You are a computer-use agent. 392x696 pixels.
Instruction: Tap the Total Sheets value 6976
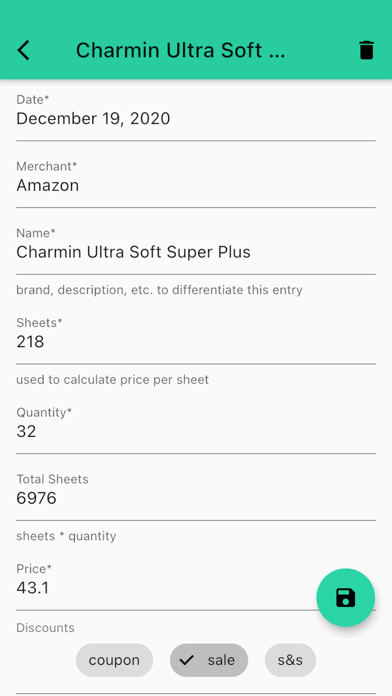[36, 498]
